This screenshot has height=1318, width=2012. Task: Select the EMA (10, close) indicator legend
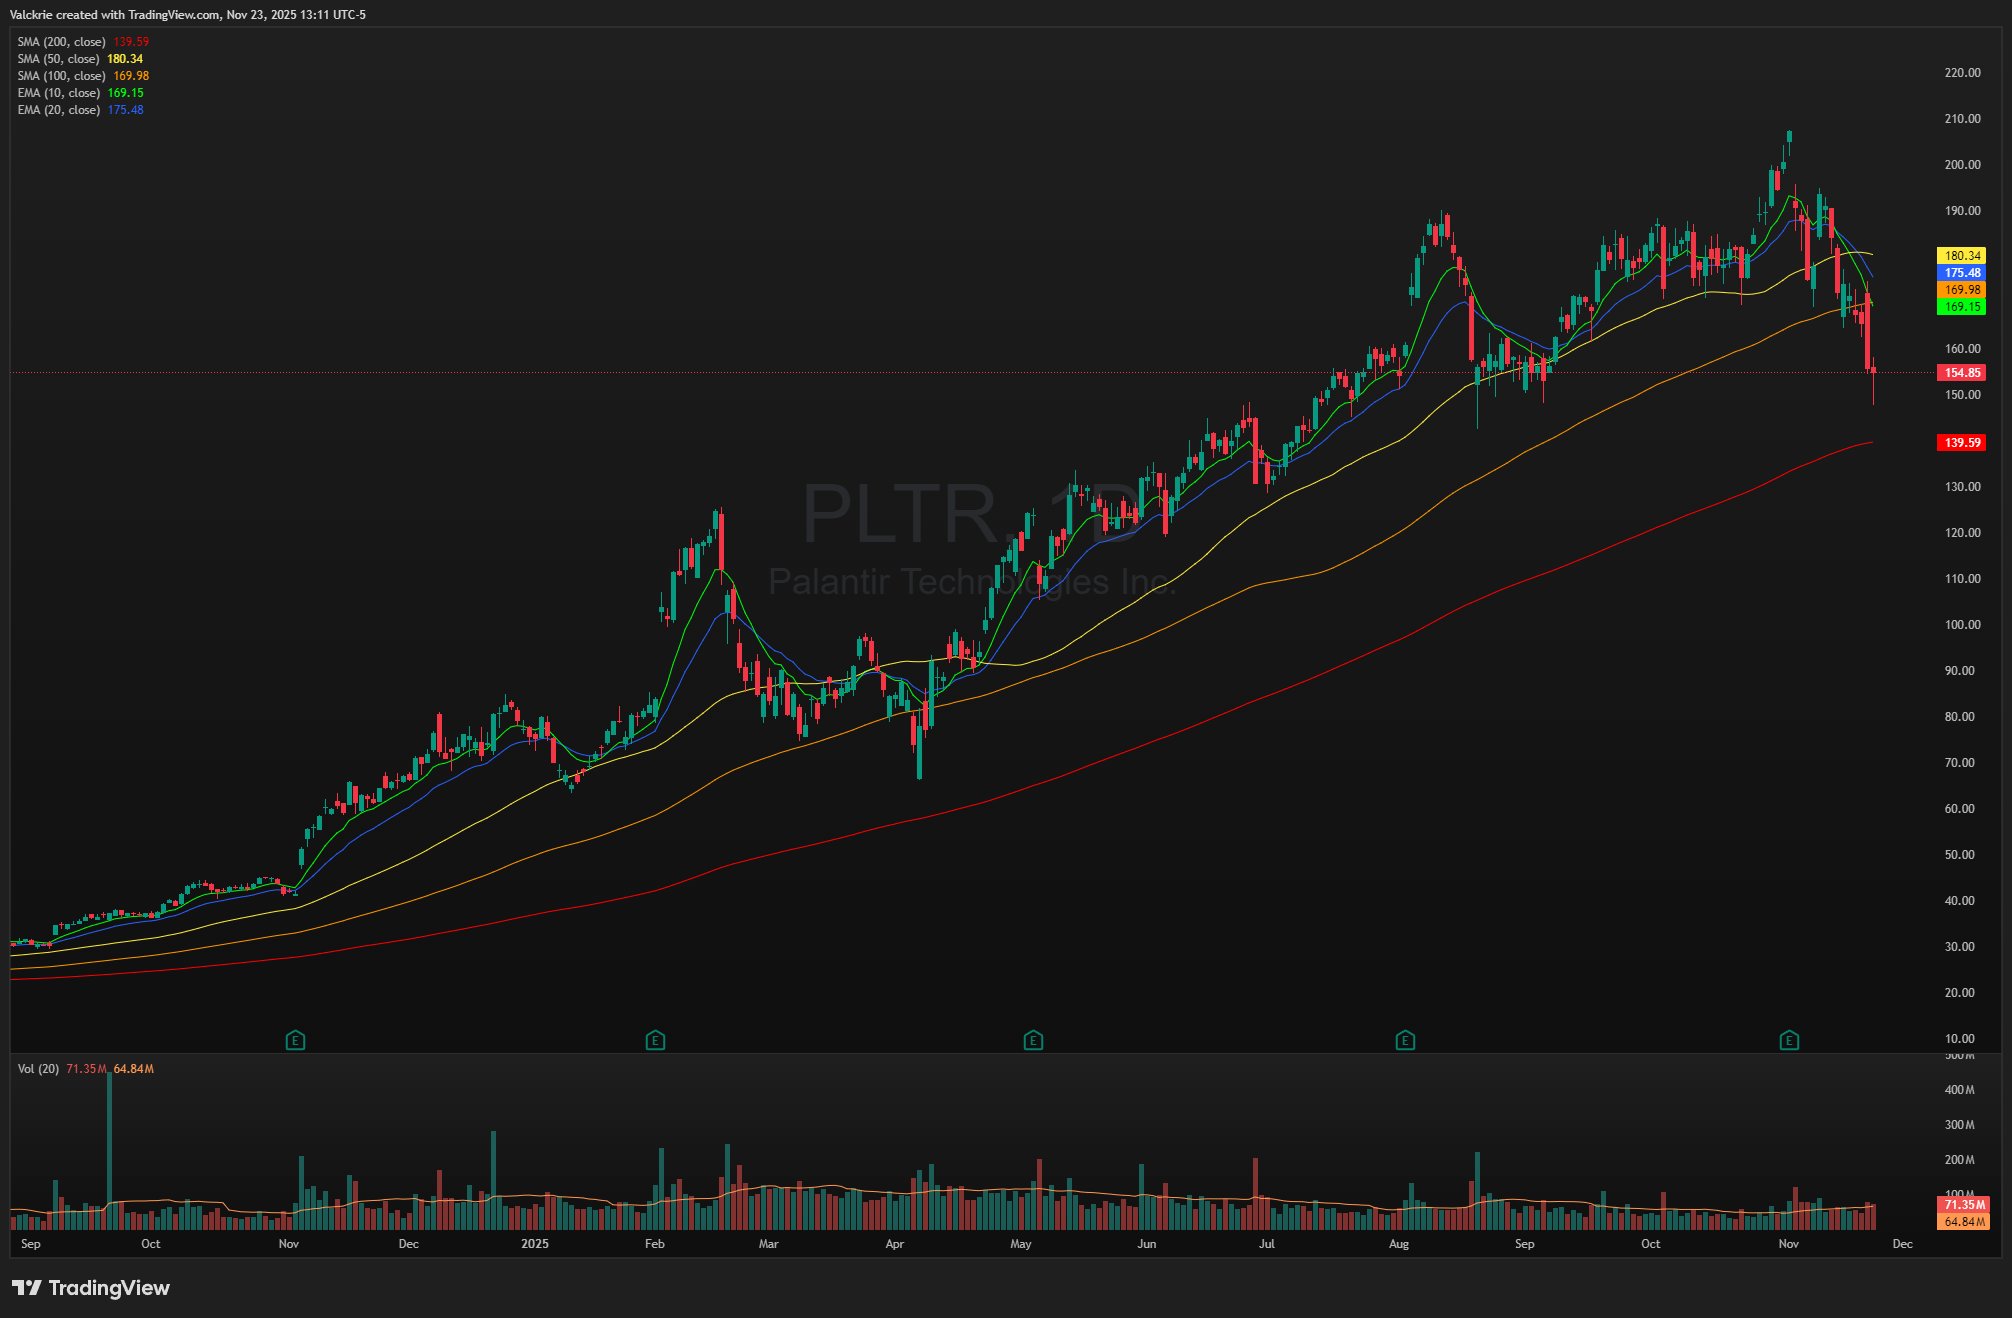point(58,93)
